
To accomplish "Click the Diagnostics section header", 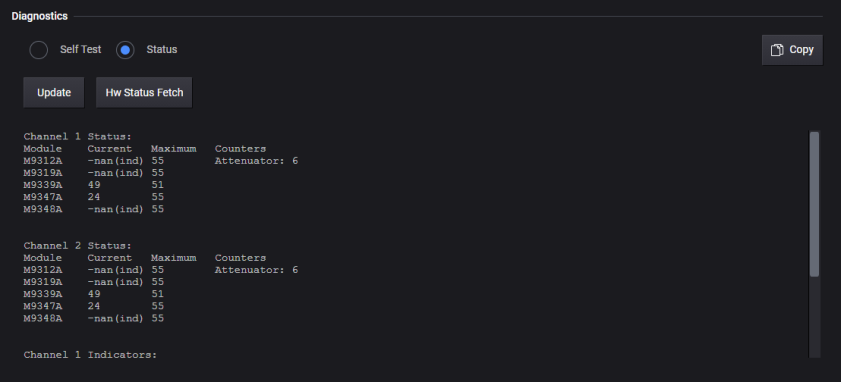I will point(40,16).
